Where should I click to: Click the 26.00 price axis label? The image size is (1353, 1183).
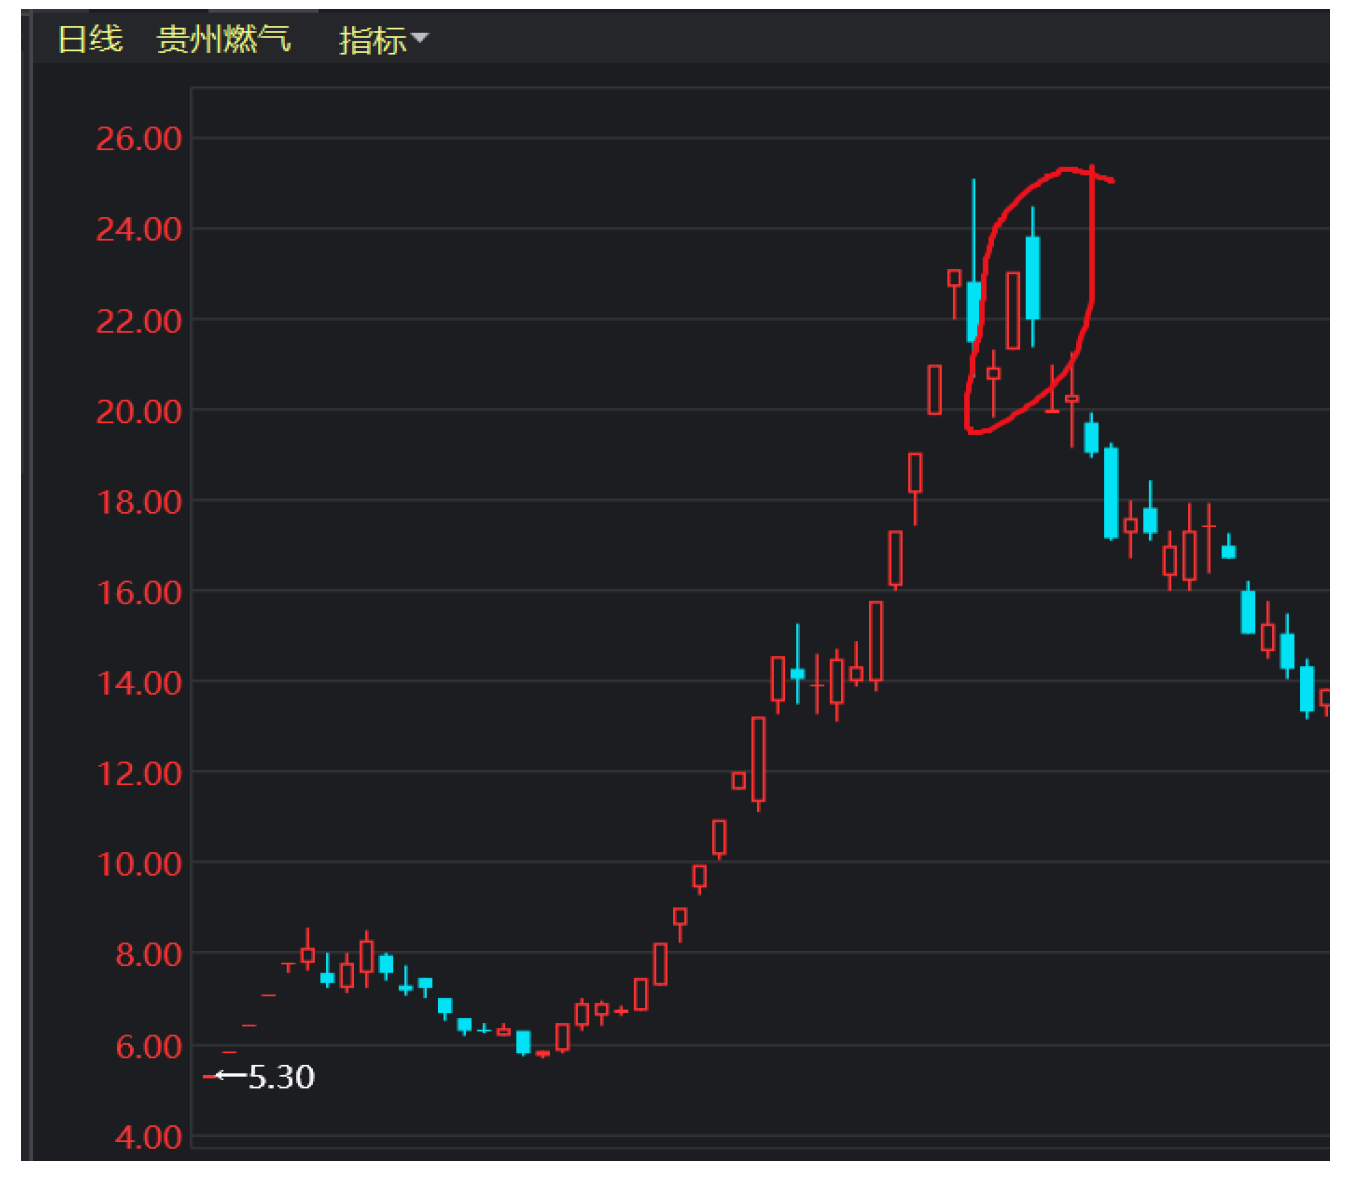(x=138, y=138)
